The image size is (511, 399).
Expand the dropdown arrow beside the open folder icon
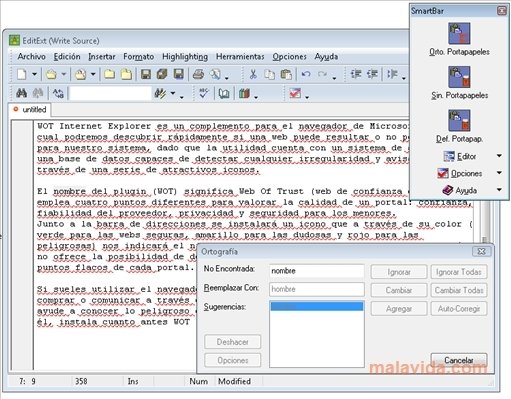64,74
